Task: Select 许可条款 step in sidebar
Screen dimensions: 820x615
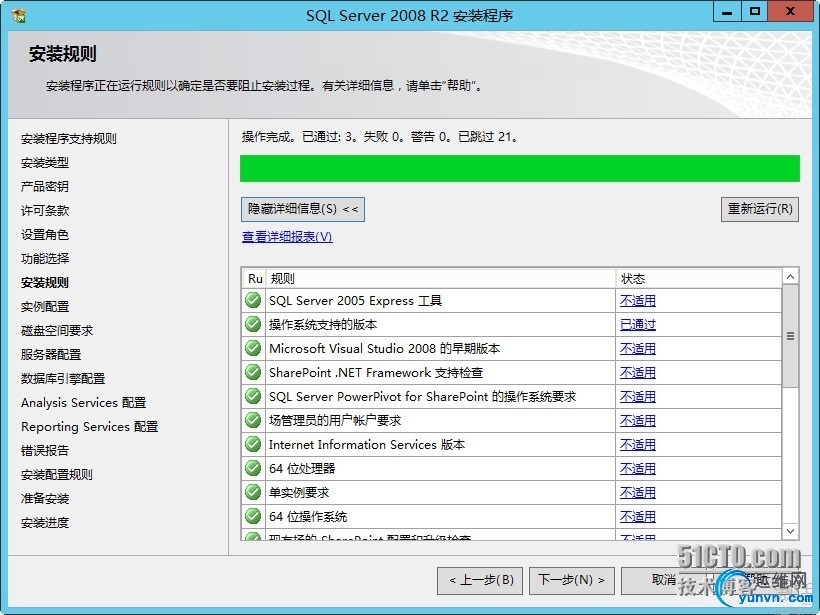Action: (x=45, y=211)
